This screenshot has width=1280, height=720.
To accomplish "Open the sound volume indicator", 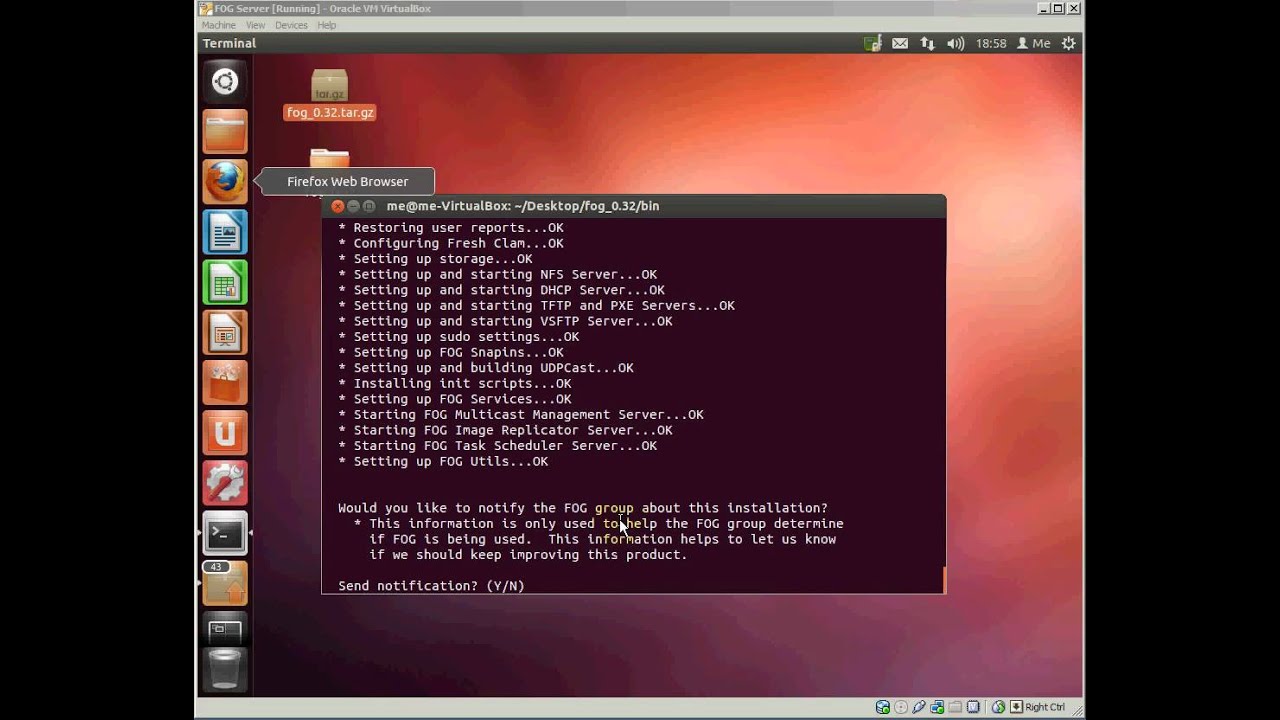I will pos(955,43).
